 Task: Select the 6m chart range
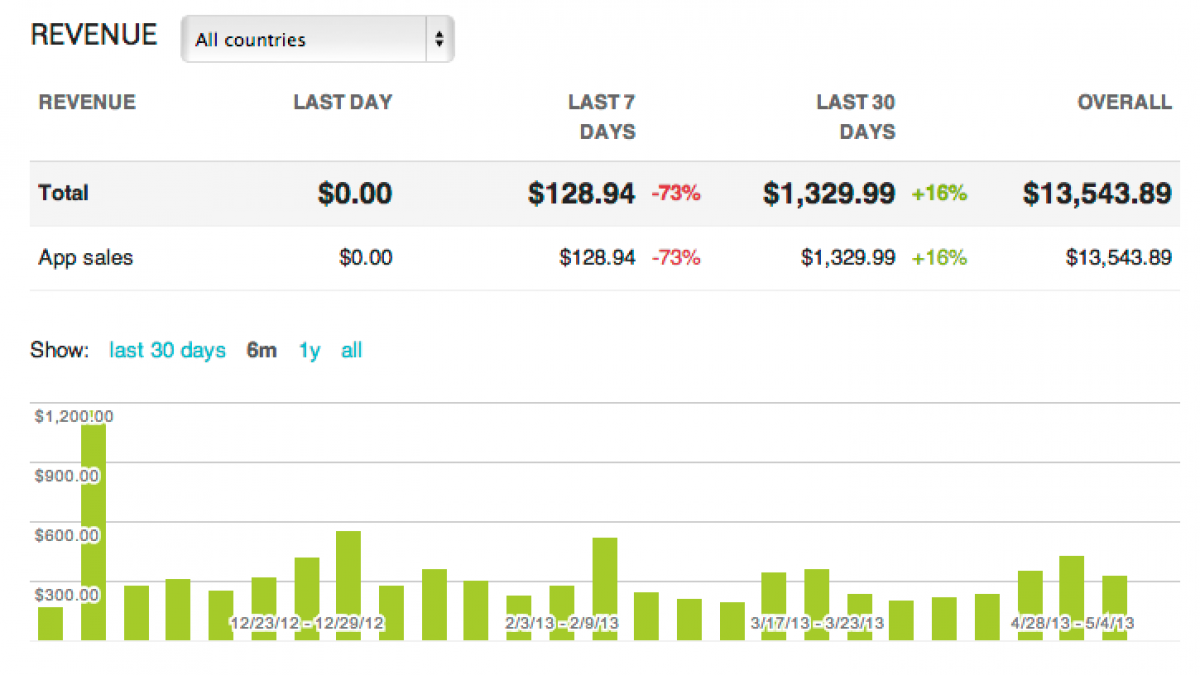click(x=262, y=351)
